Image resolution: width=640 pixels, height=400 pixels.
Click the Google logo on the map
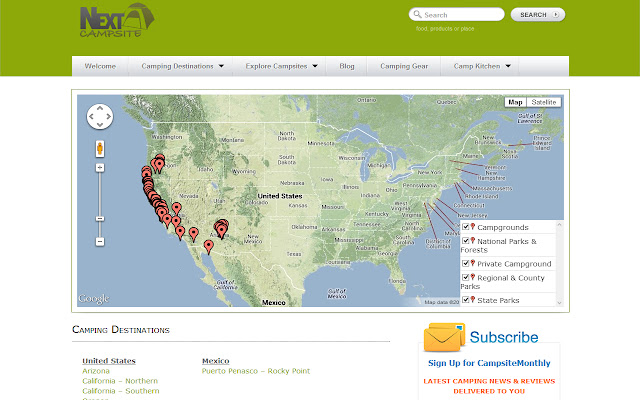tap(94, 299)
